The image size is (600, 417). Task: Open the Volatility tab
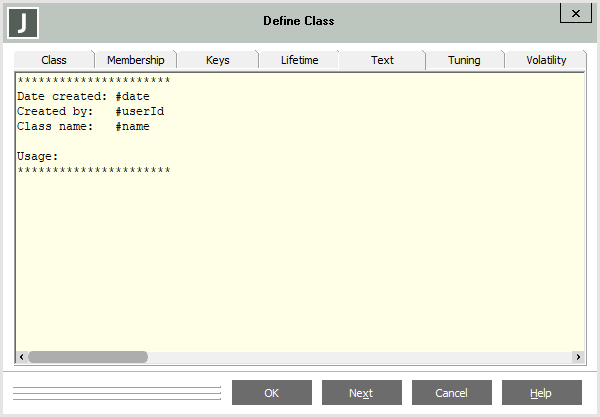point(546,60)
